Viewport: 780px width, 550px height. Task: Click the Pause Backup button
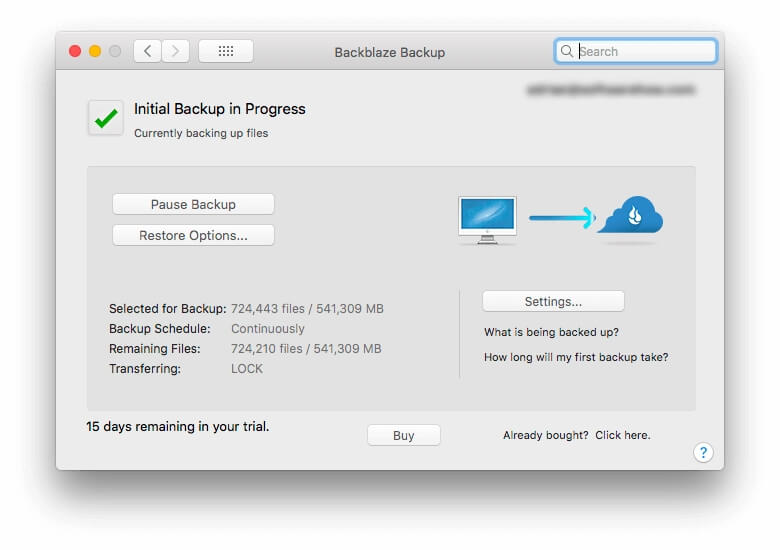[193, 204]
